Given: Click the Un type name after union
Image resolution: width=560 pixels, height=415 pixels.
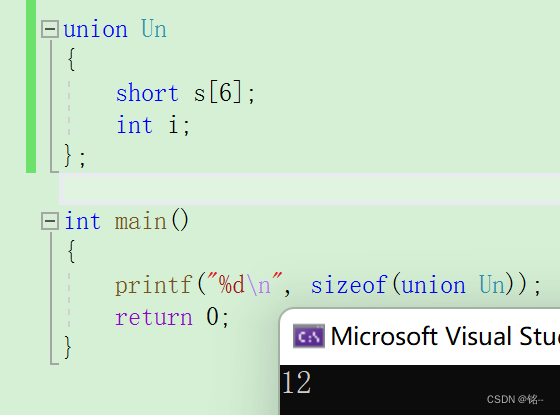Looking at the screenshot, I should (x=154, y=29).
